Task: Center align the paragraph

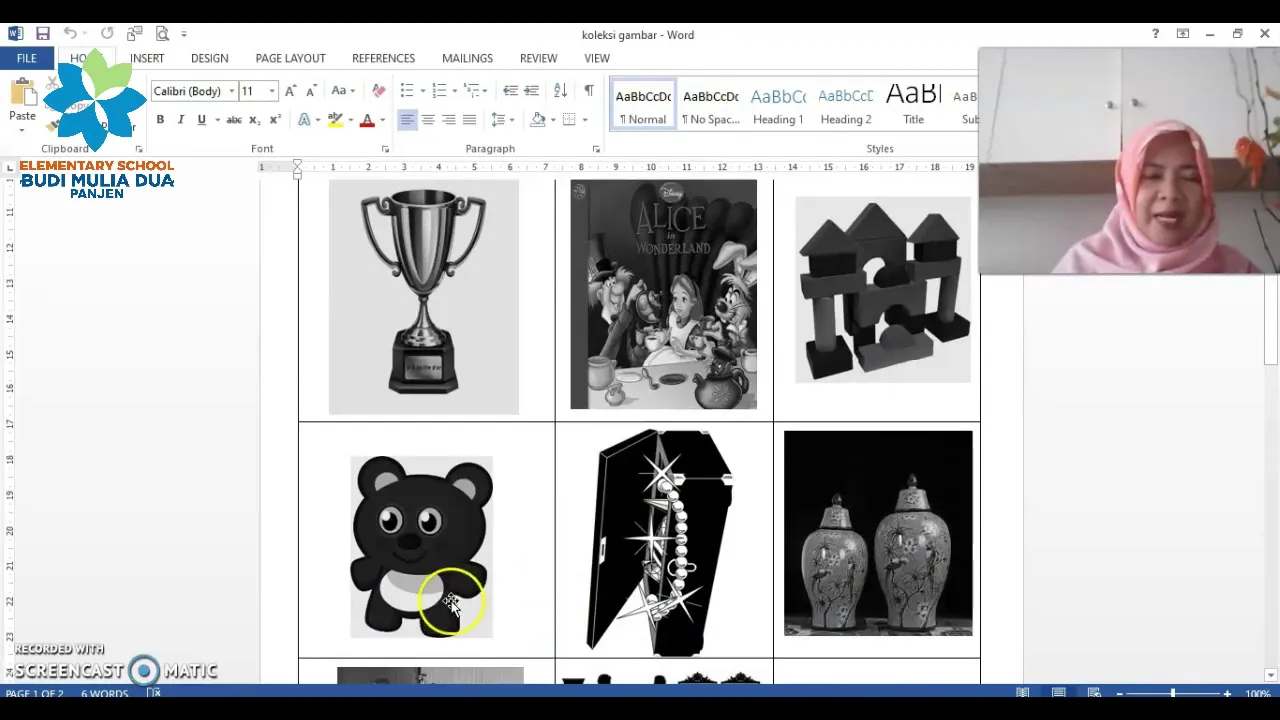Action: [428, 120]
